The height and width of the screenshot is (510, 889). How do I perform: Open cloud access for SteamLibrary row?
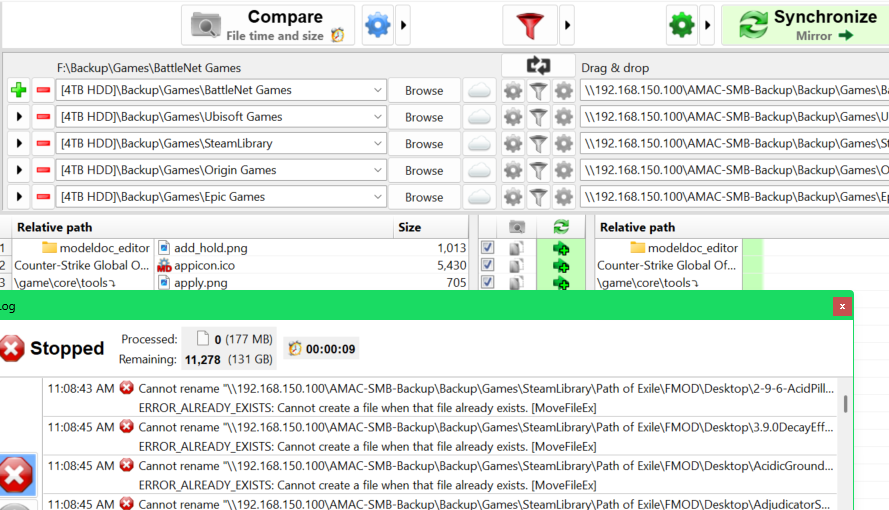click(479, 143)
